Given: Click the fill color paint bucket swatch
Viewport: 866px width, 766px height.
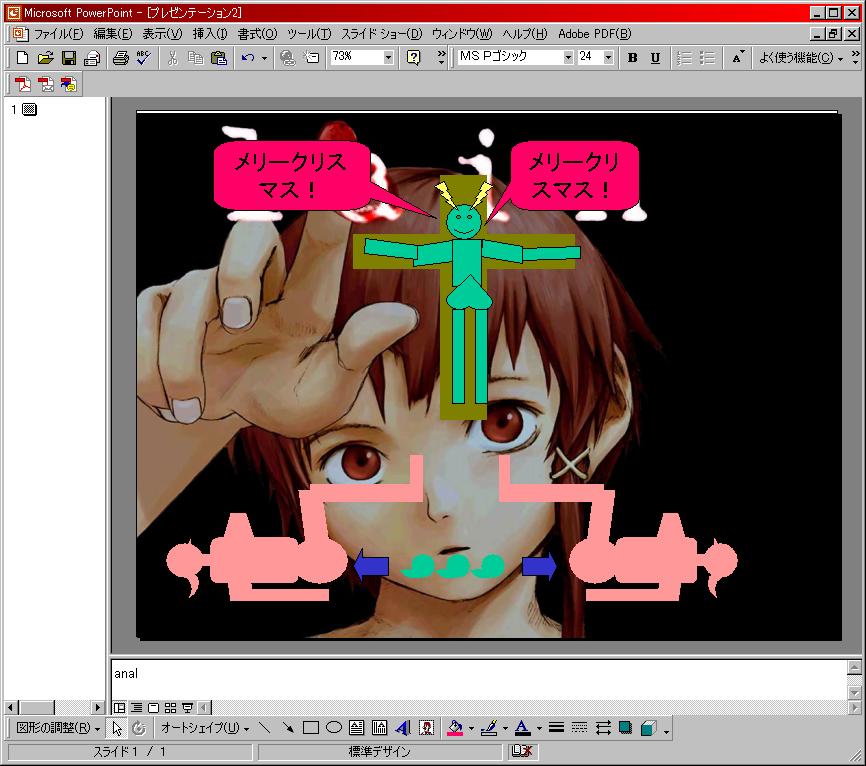Looking at the screenshot, I should (x=455, y=728).
